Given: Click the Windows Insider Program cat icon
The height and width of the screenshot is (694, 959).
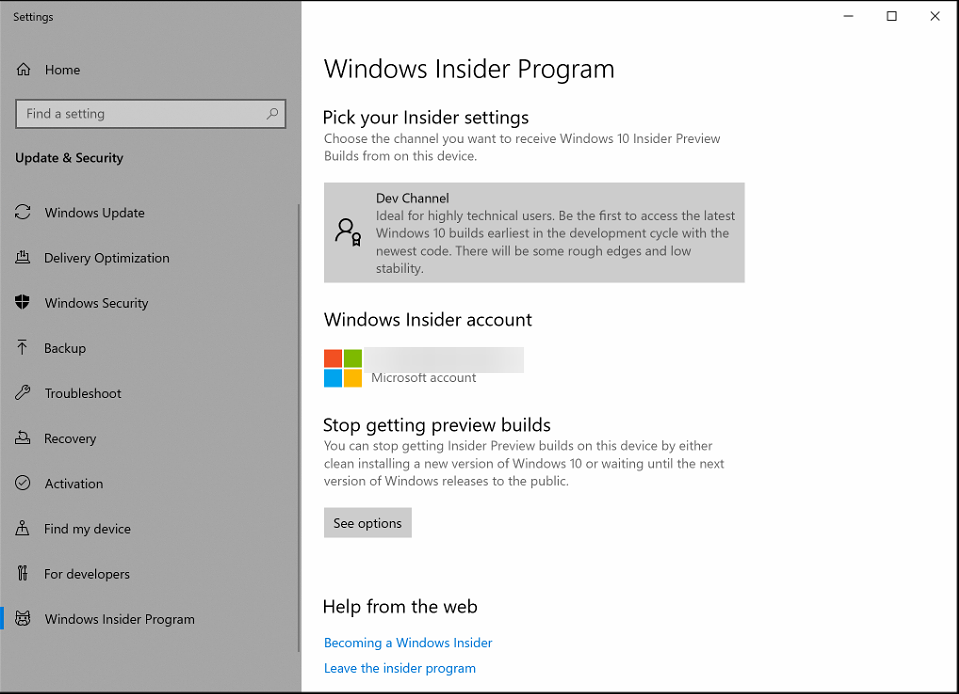Looking at the screenshot, I should point(23,619).
